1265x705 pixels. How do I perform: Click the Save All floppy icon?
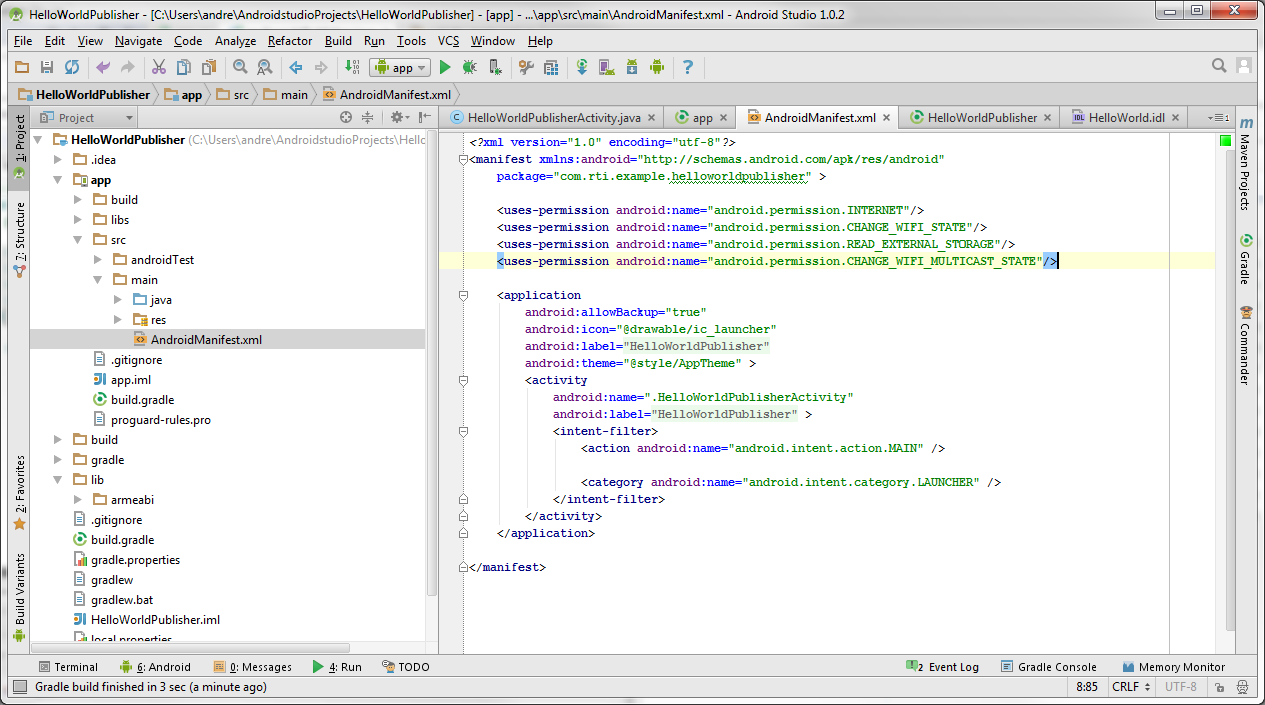(x=46, y=67)
